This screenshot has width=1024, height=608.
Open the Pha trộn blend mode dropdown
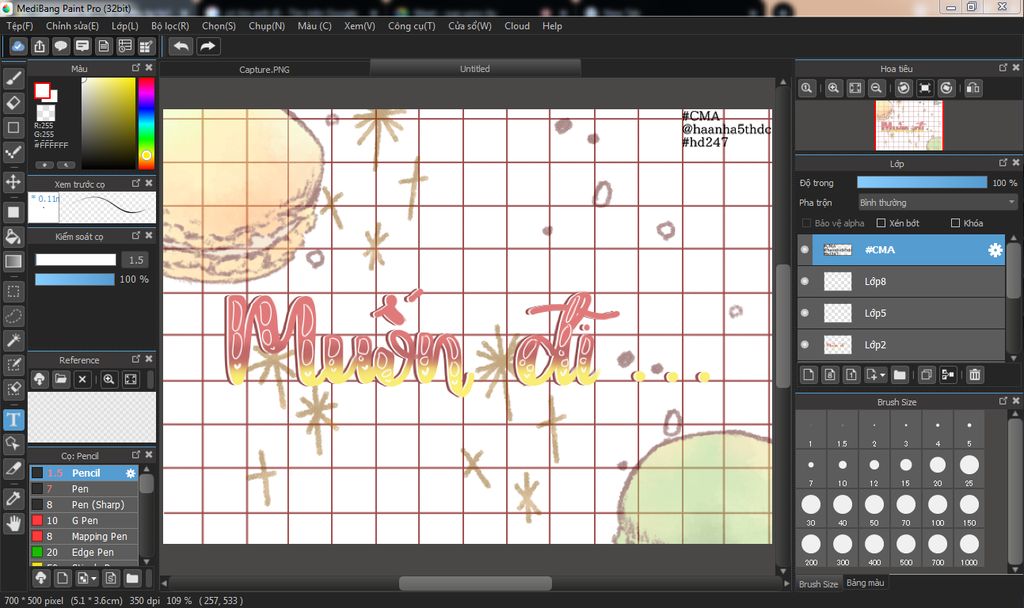click(x=937, y=202)
